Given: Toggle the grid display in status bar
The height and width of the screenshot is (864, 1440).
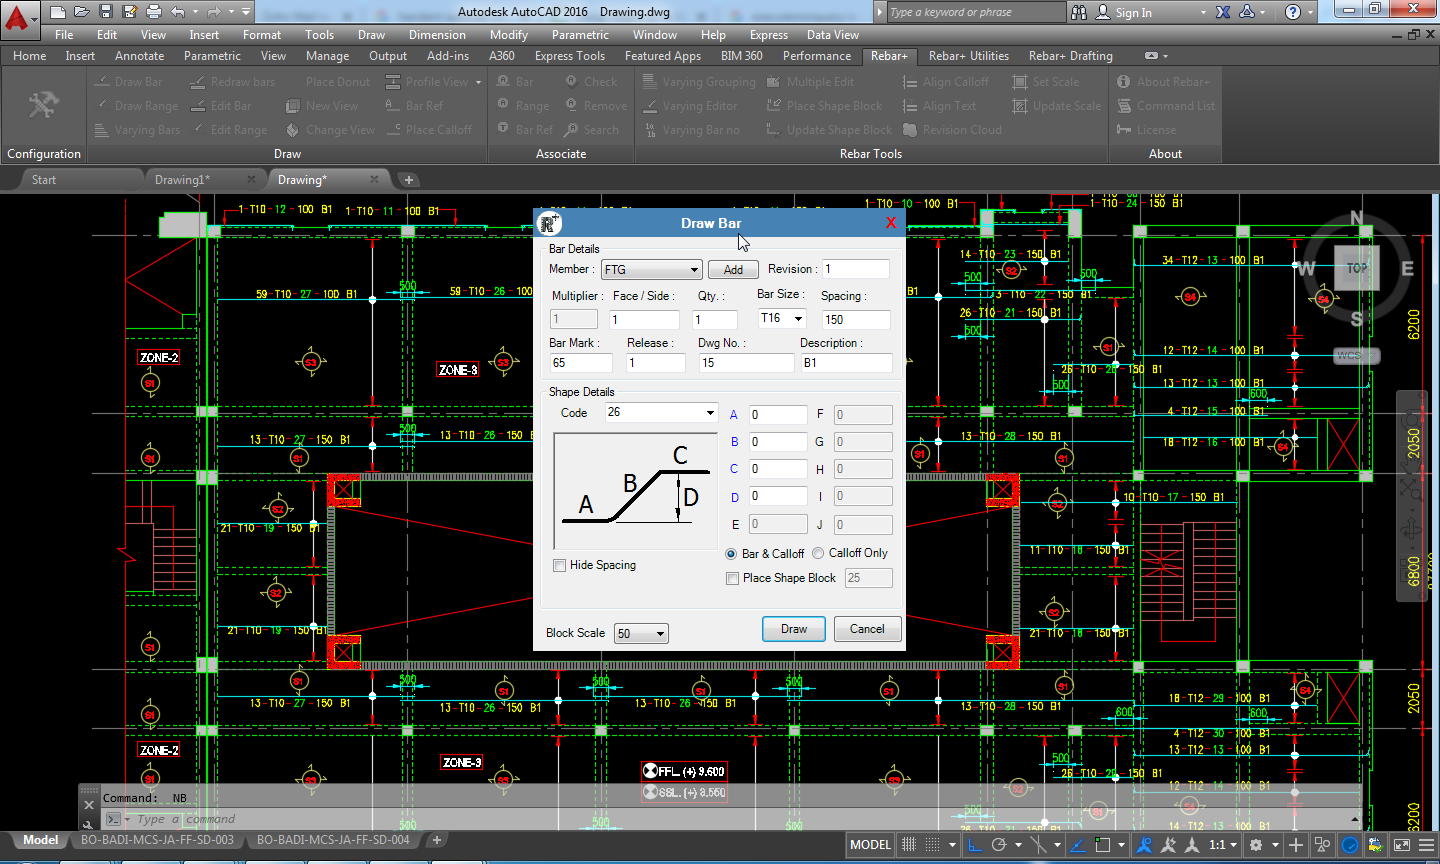Looking at the screenshot, I should 909,845.
